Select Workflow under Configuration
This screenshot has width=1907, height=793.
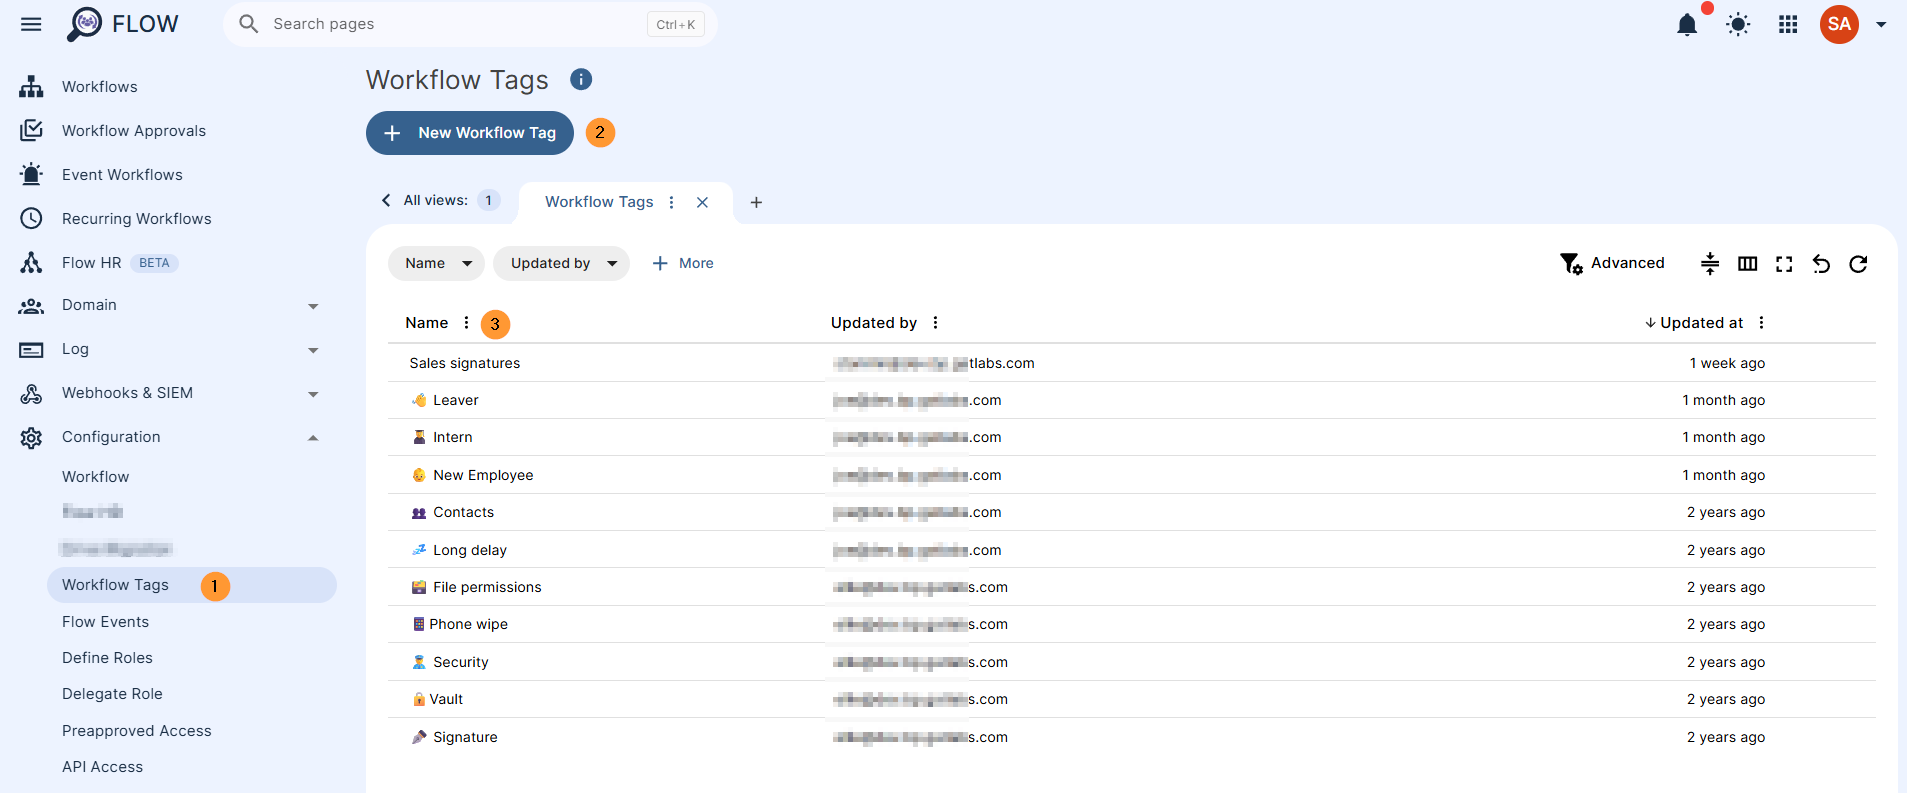click(96, 477)
